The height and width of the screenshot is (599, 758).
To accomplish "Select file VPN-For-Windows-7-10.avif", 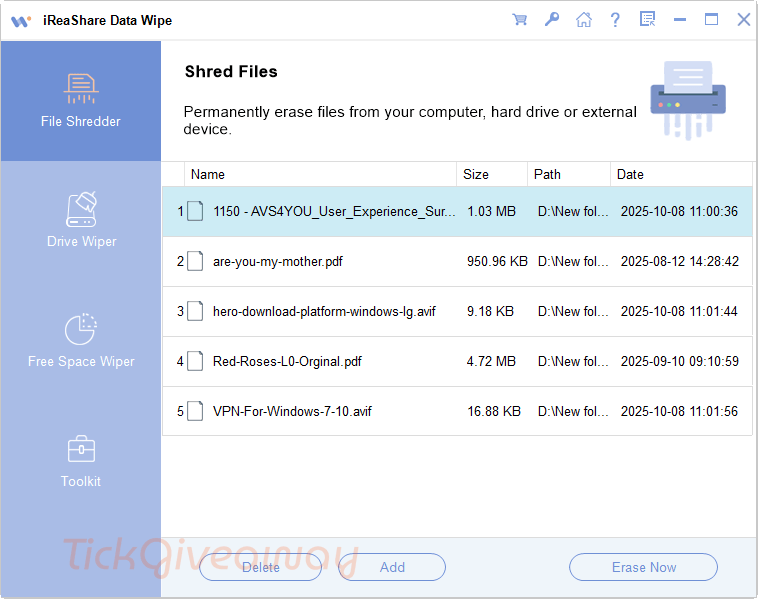I will click(x=292, y=411).
